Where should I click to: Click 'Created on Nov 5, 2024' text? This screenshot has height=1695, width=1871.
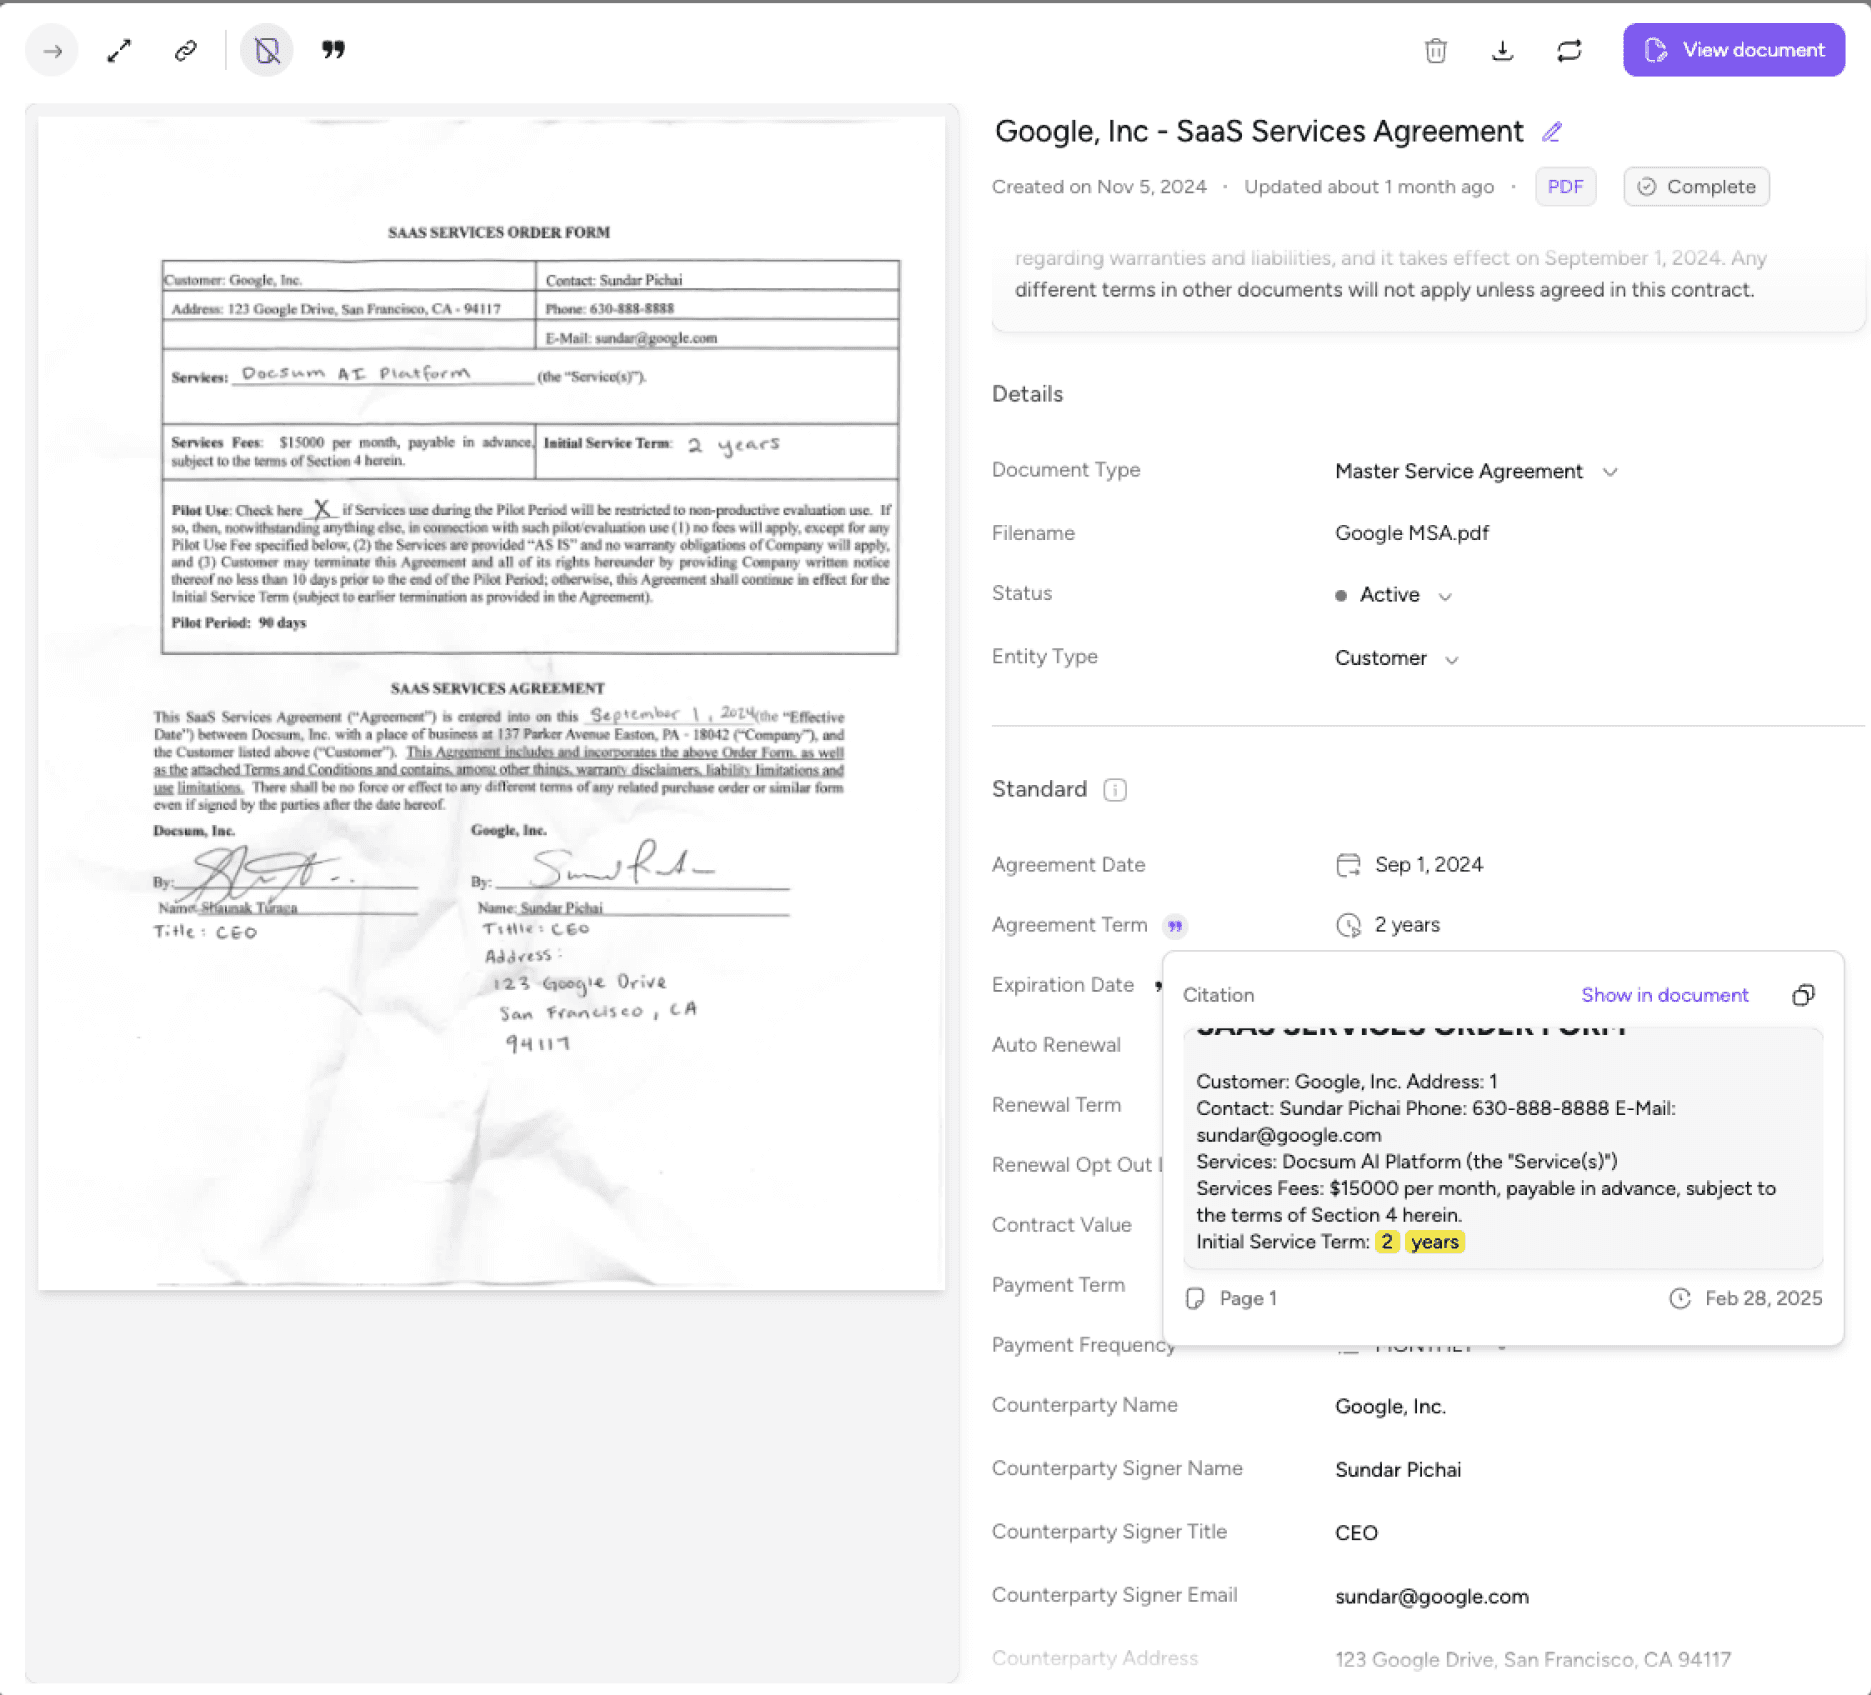point(1099,187)
